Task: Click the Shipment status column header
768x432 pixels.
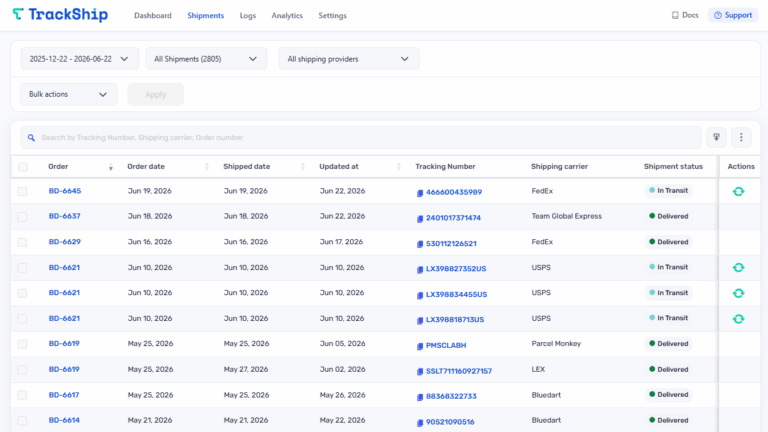Action: click(673, 167)
